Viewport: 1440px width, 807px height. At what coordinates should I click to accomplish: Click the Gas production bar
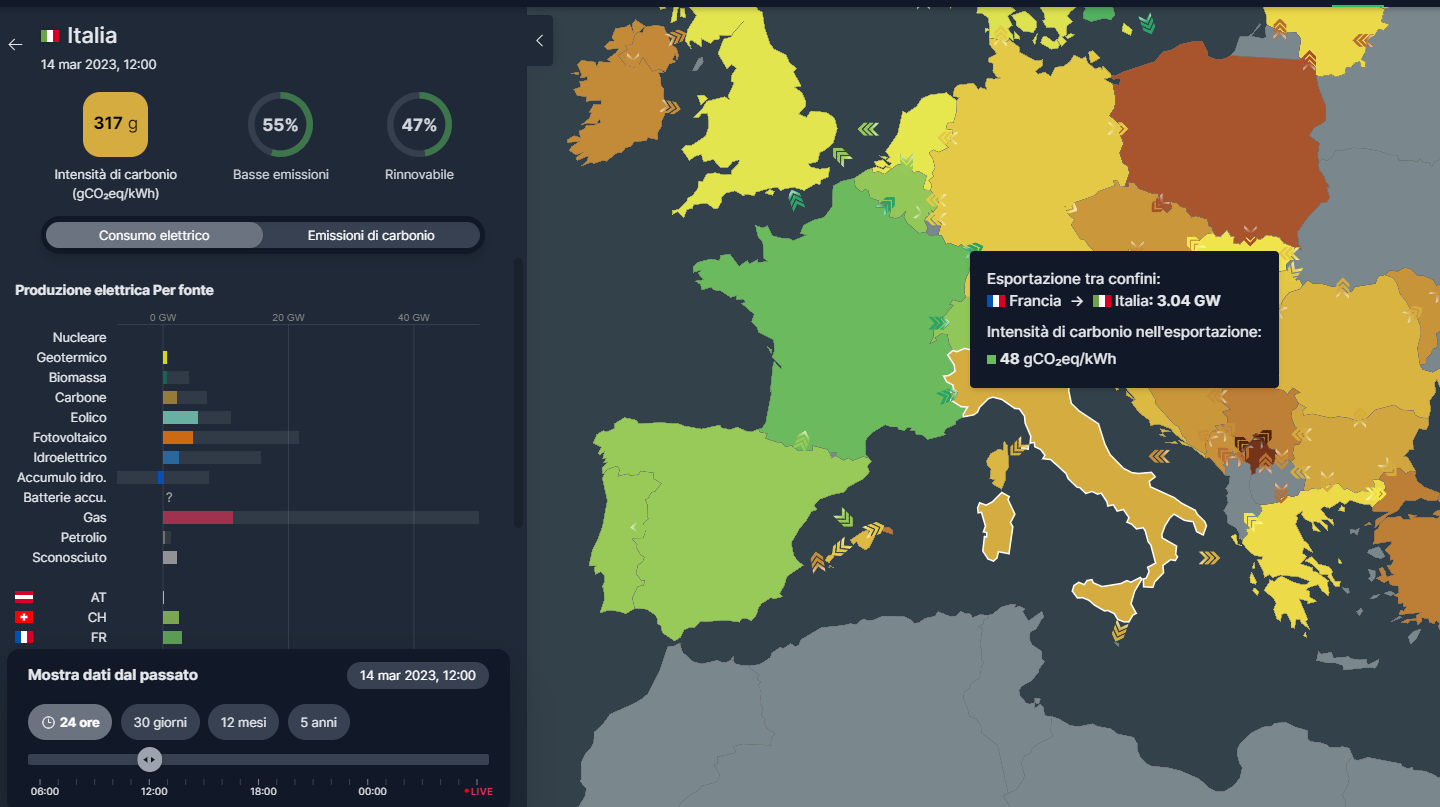198,517
